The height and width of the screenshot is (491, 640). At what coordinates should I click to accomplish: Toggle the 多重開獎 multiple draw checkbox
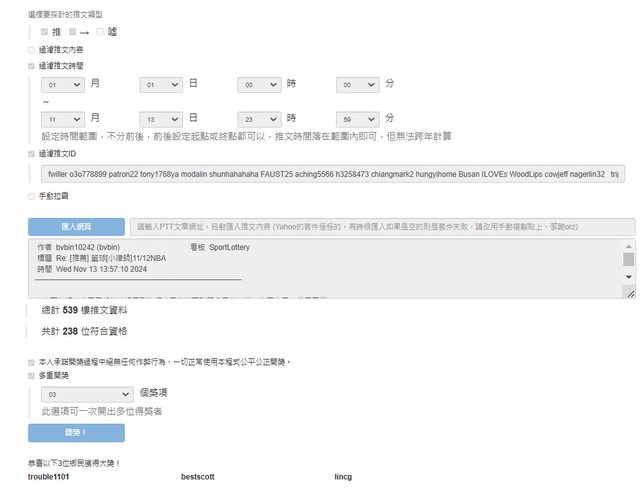point(31,376)
